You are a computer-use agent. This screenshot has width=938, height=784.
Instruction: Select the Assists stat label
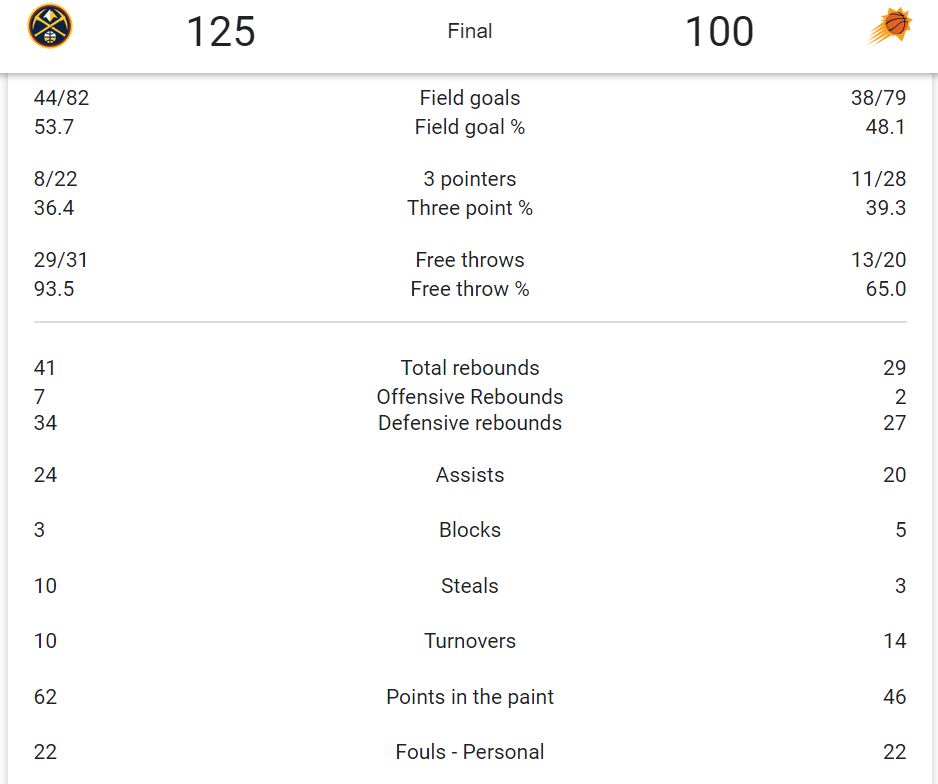click(x=470, y=475)
